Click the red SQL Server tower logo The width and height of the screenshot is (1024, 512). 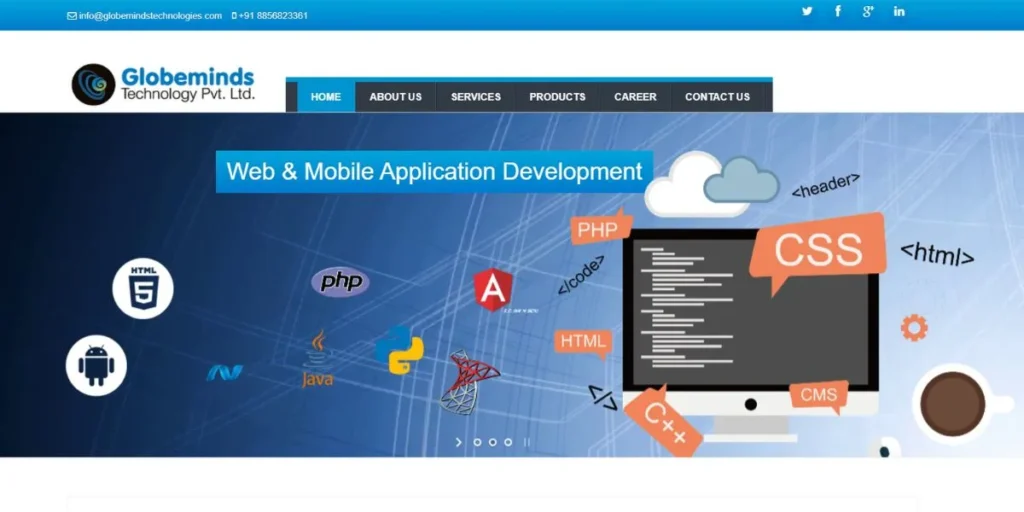469,382
